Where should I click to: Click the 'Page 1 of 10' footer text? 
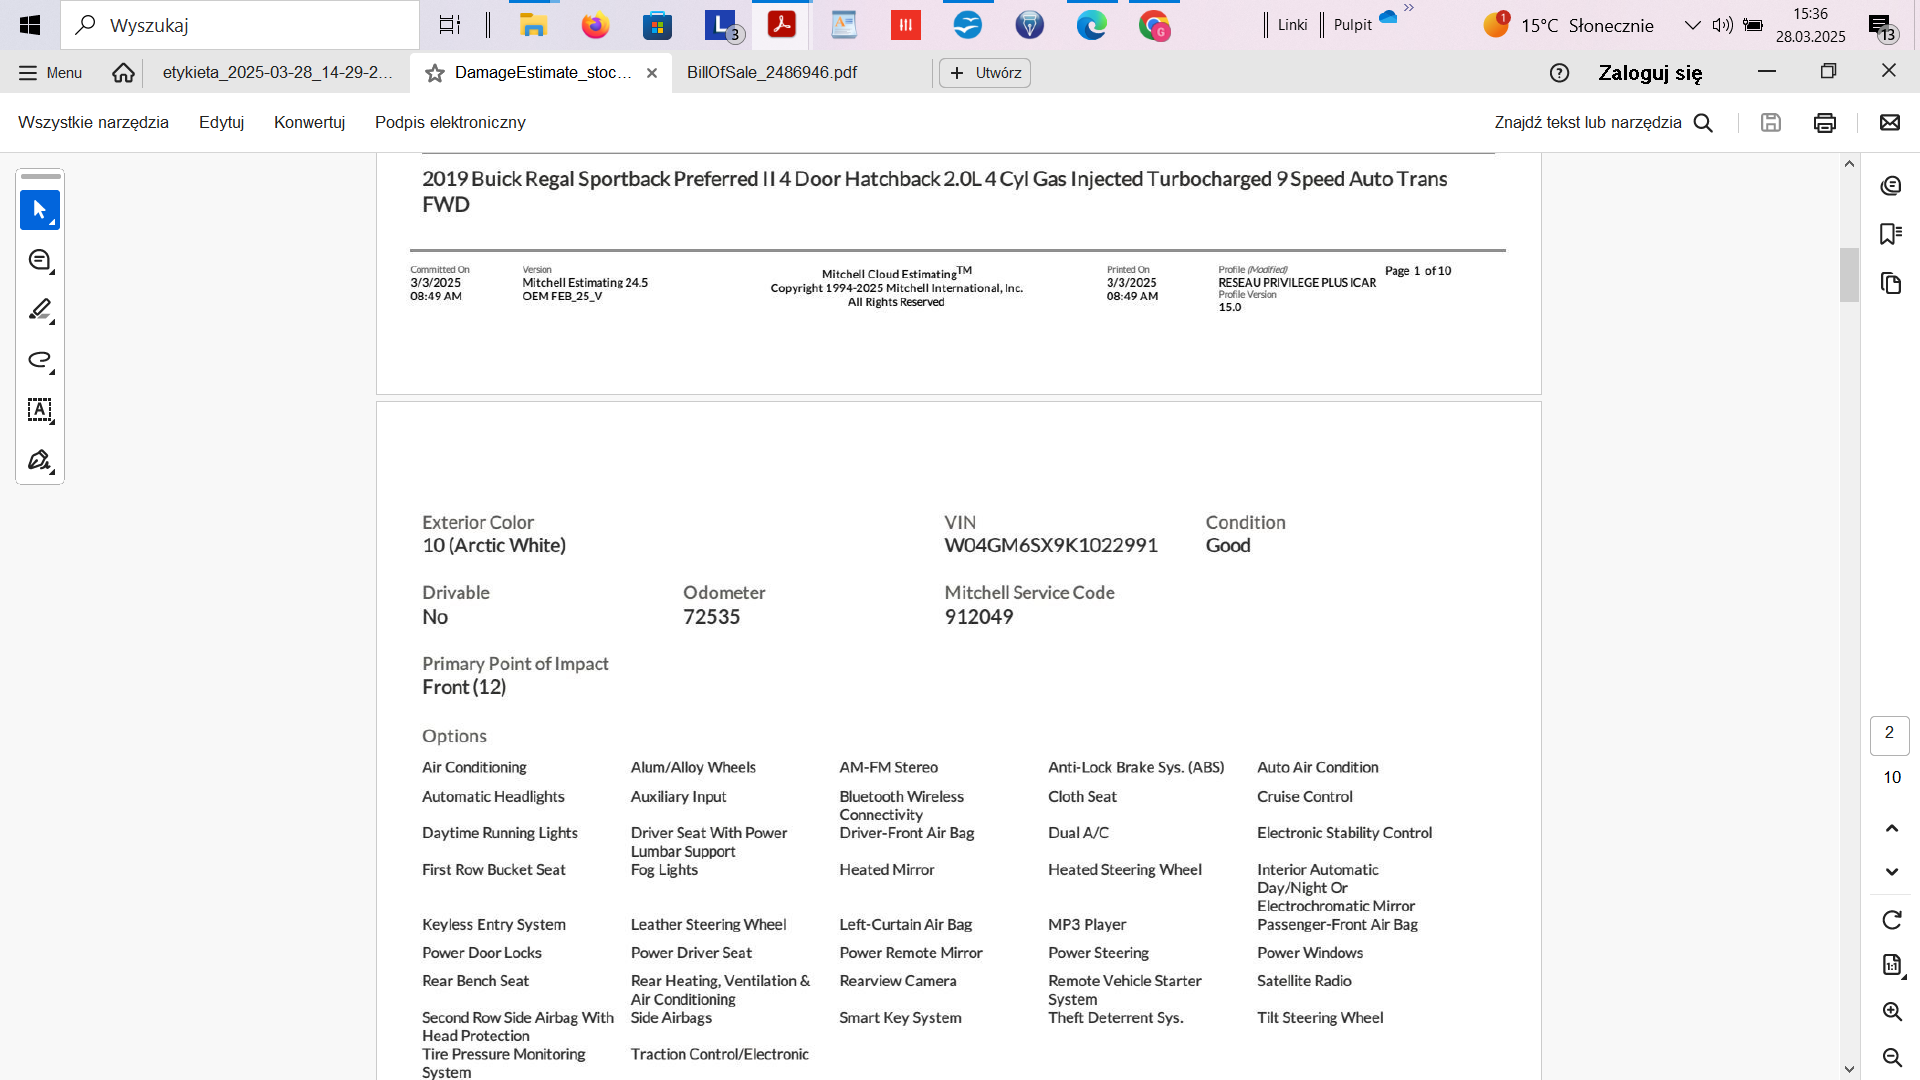pos(1418,271)
